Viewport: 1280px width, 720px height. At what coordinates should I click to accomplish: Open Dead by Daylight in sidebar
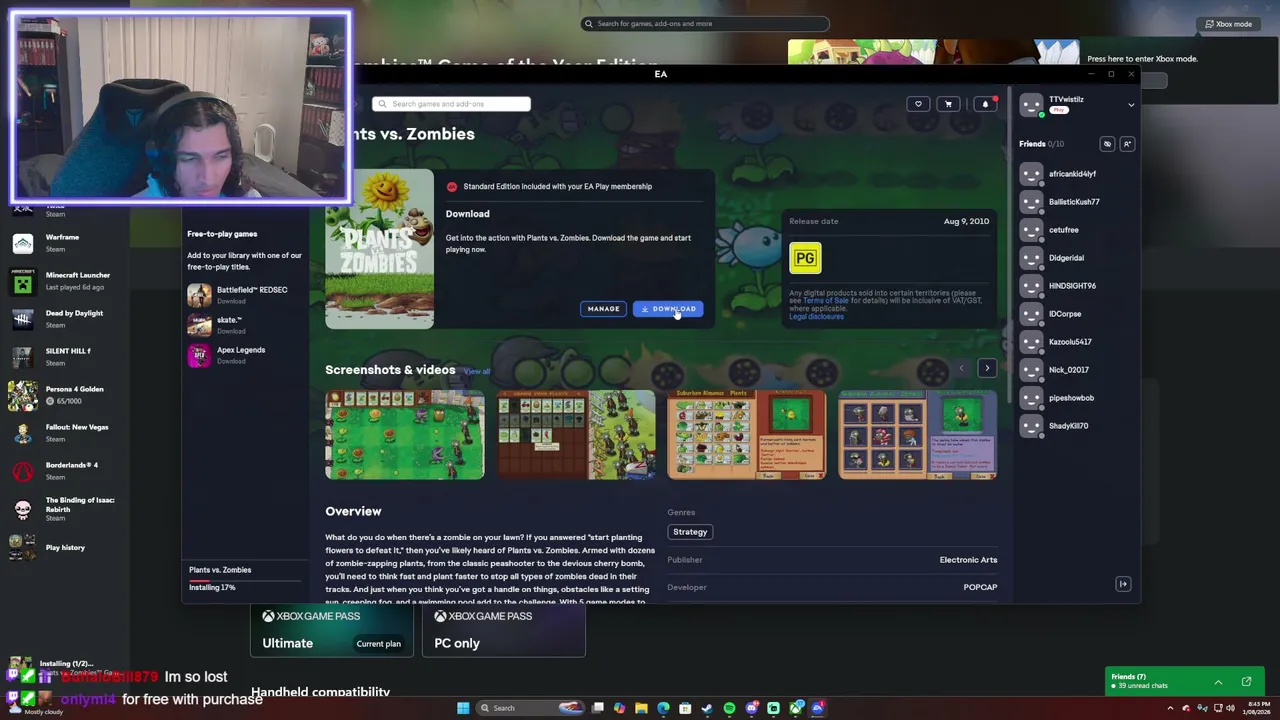point(65,319)
